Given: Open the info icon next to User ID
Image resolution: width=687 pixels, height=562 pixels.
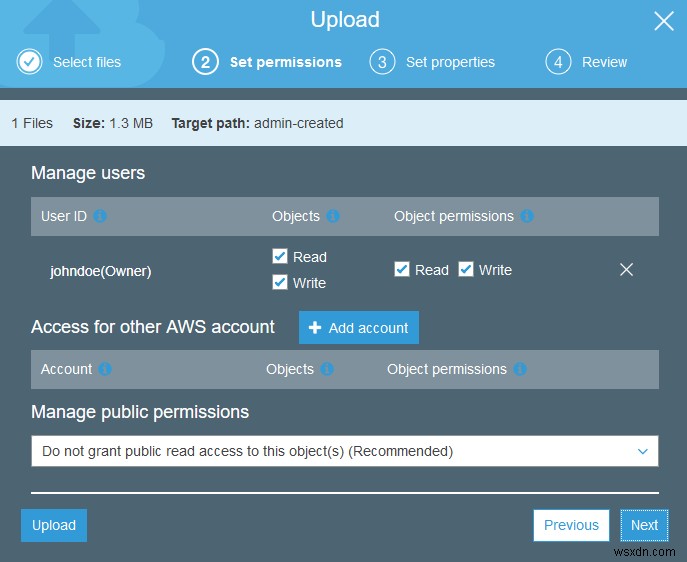Looking at the screenshot, I should coord(100,216).
